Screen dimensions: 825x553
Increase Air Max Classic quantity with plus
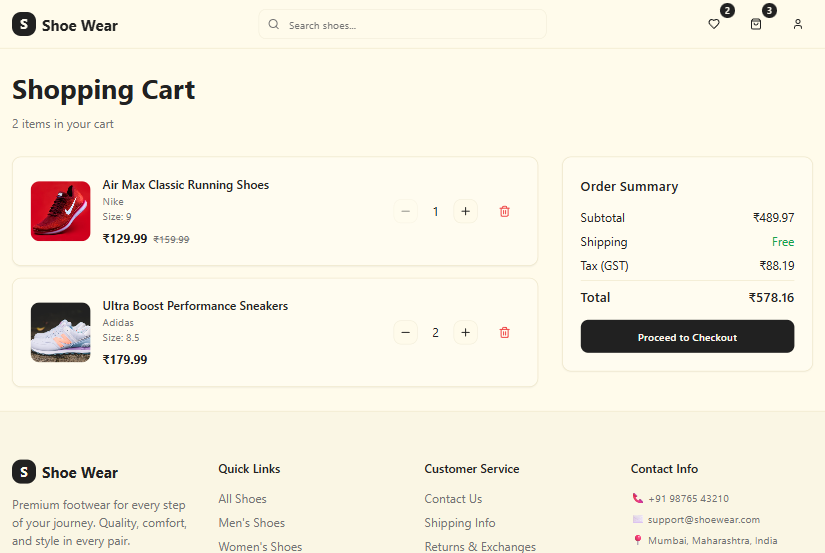click(x=465, y=211)
